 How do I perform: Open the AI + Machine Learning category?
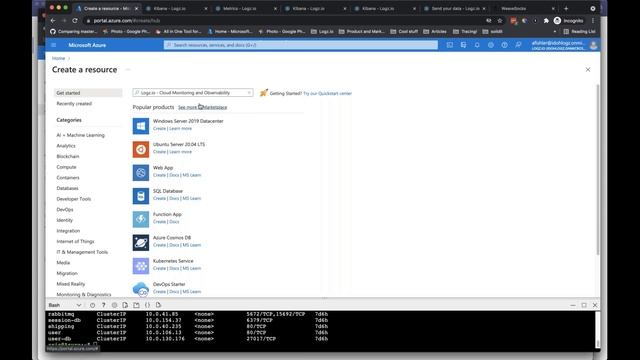[80, 135]
